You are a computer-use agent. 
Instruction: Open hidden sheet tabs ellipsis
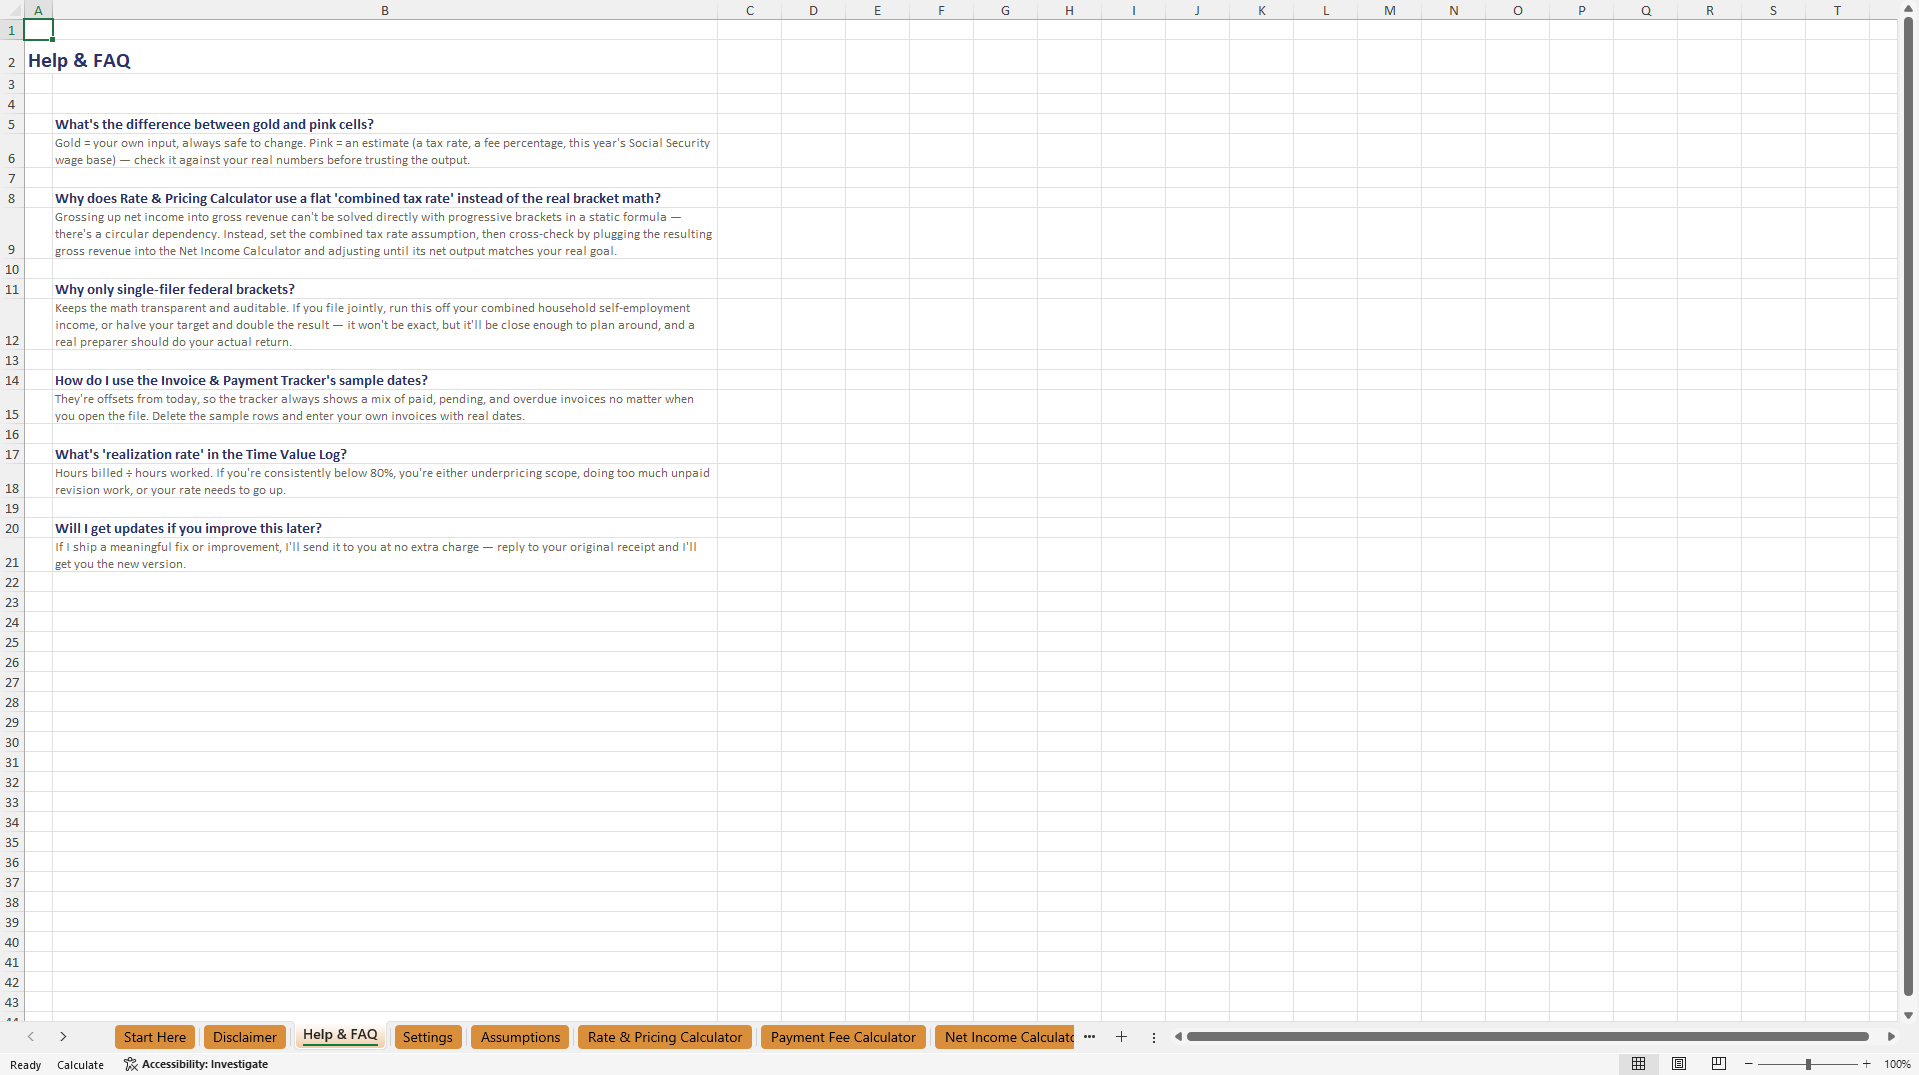coord(1089,1037)
